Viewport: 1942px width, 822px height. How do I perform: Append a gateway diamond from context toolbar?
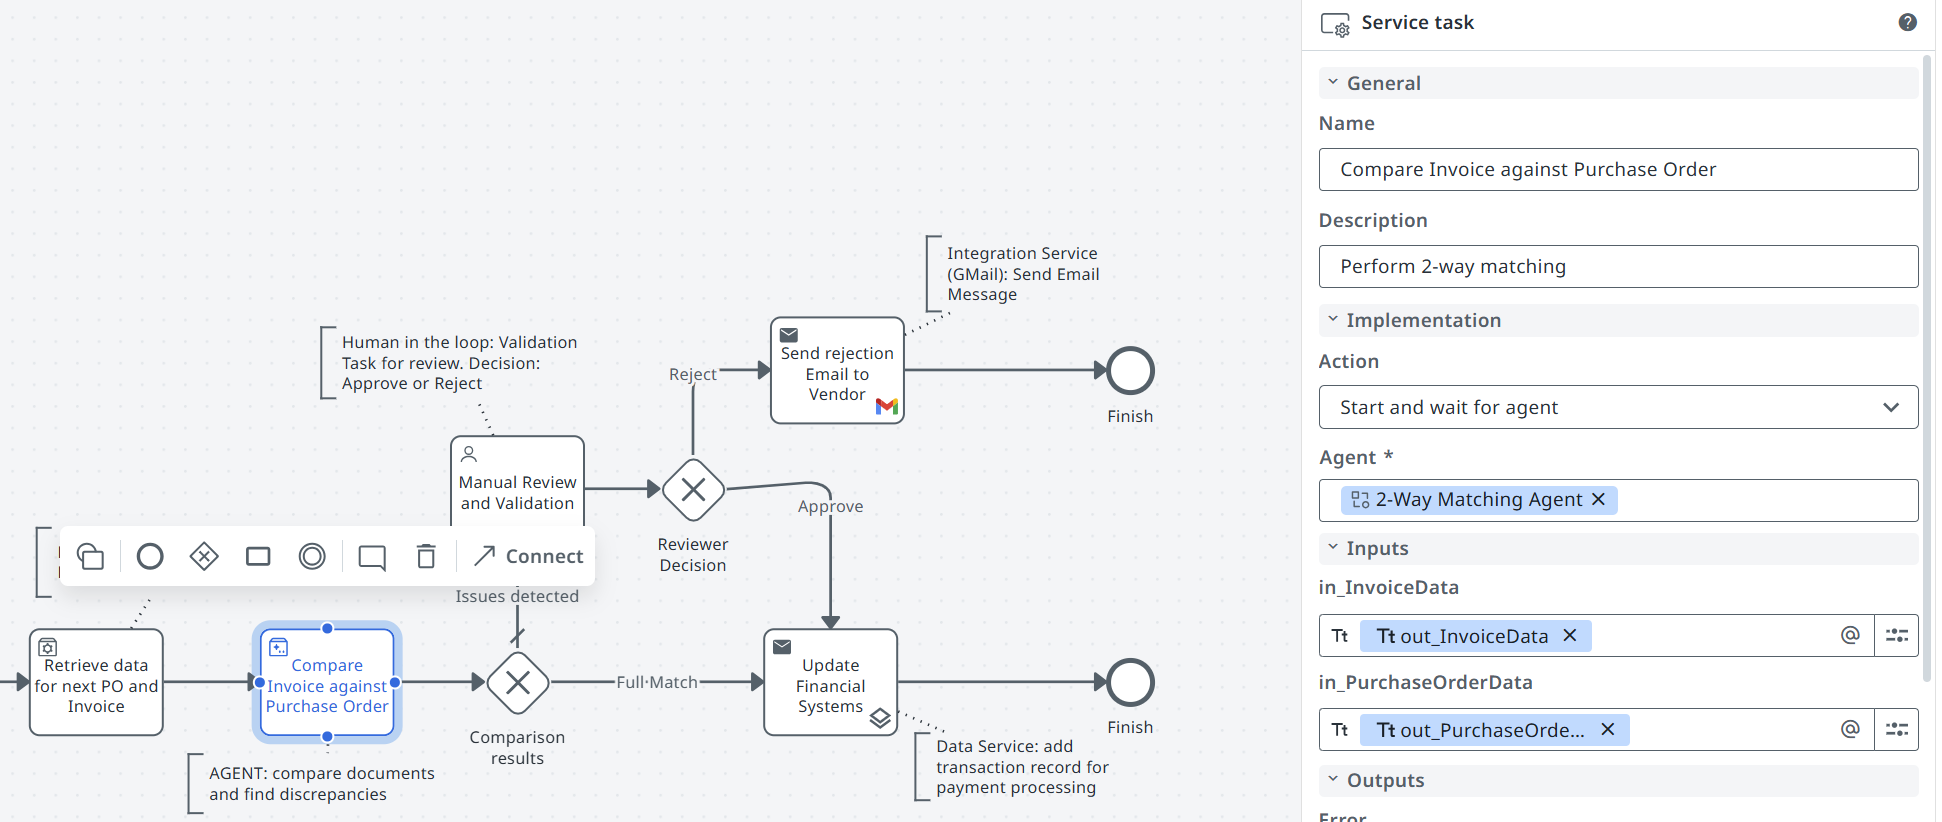coord(204,556)
